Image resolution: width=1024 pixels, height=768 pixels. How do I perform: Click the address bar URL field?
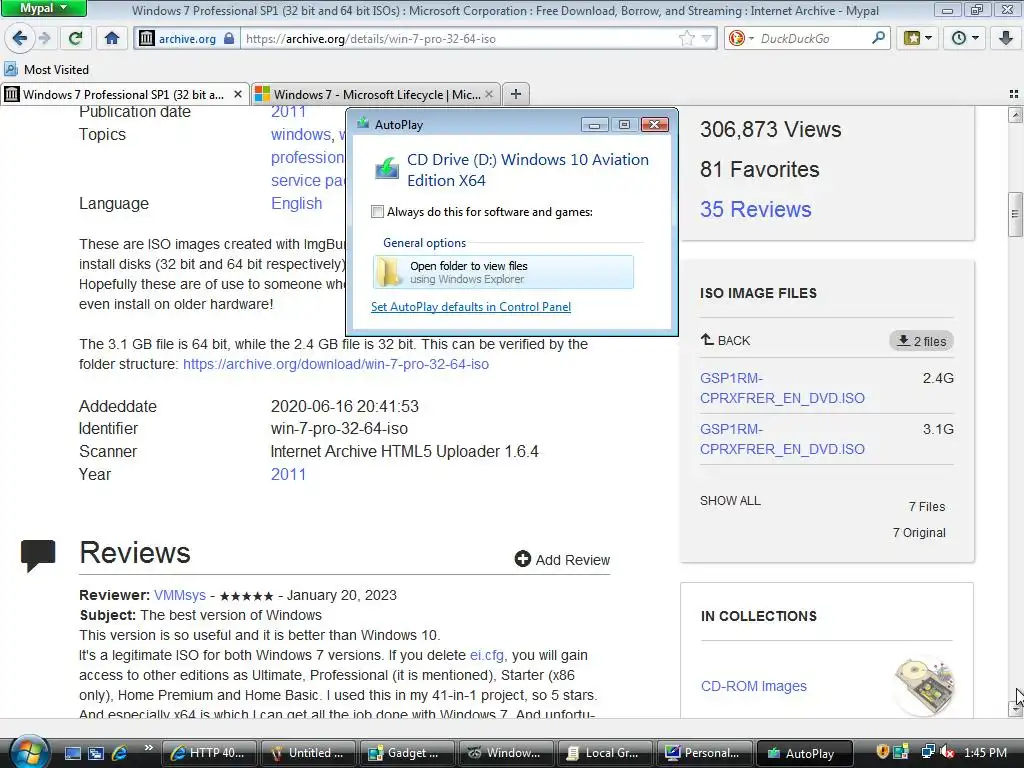460,39
